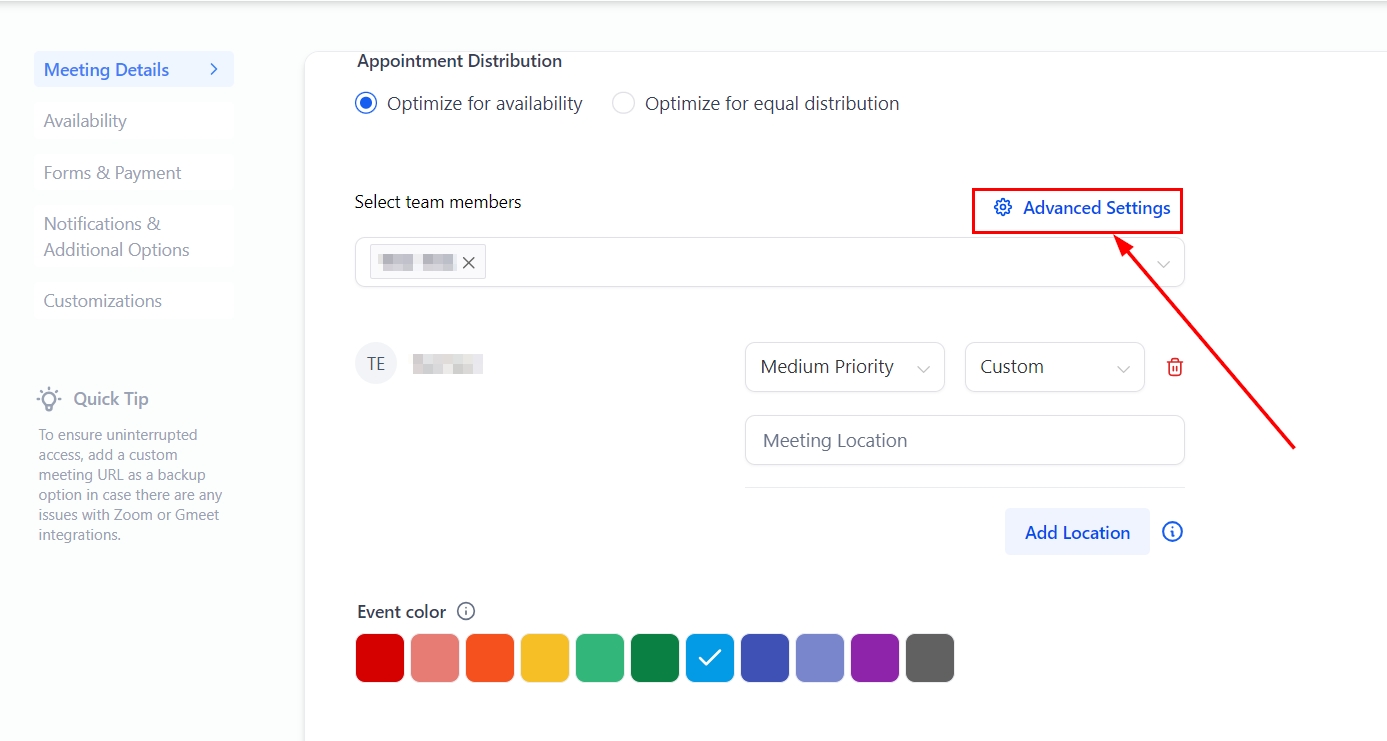Image resolution: width=1387 pixels, height=741 pixels.
Task: Choose the purple event color swatch
Action: (x=875, y=658)
